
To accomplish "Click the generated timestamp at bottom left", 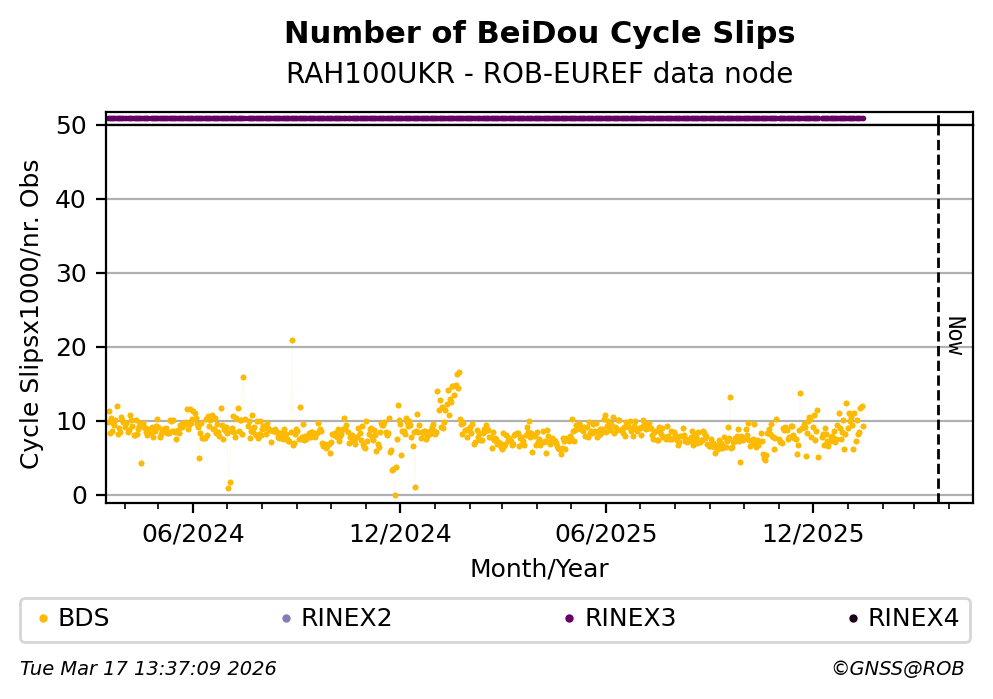I will click(x=148, y=669).
